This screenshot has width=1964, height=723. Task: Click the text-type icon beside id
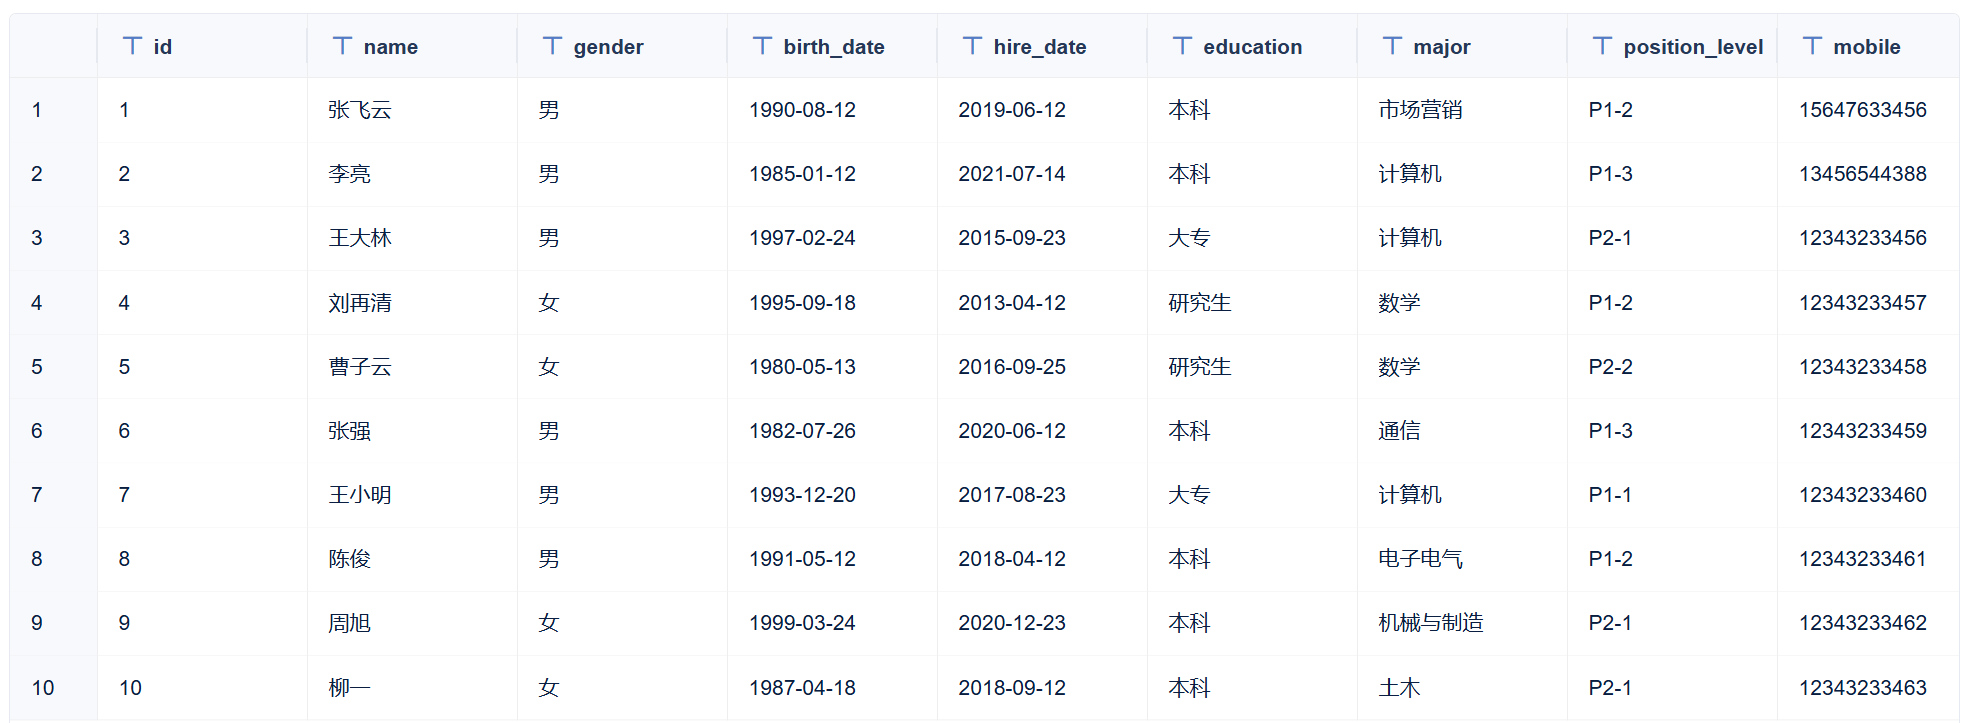132,46
